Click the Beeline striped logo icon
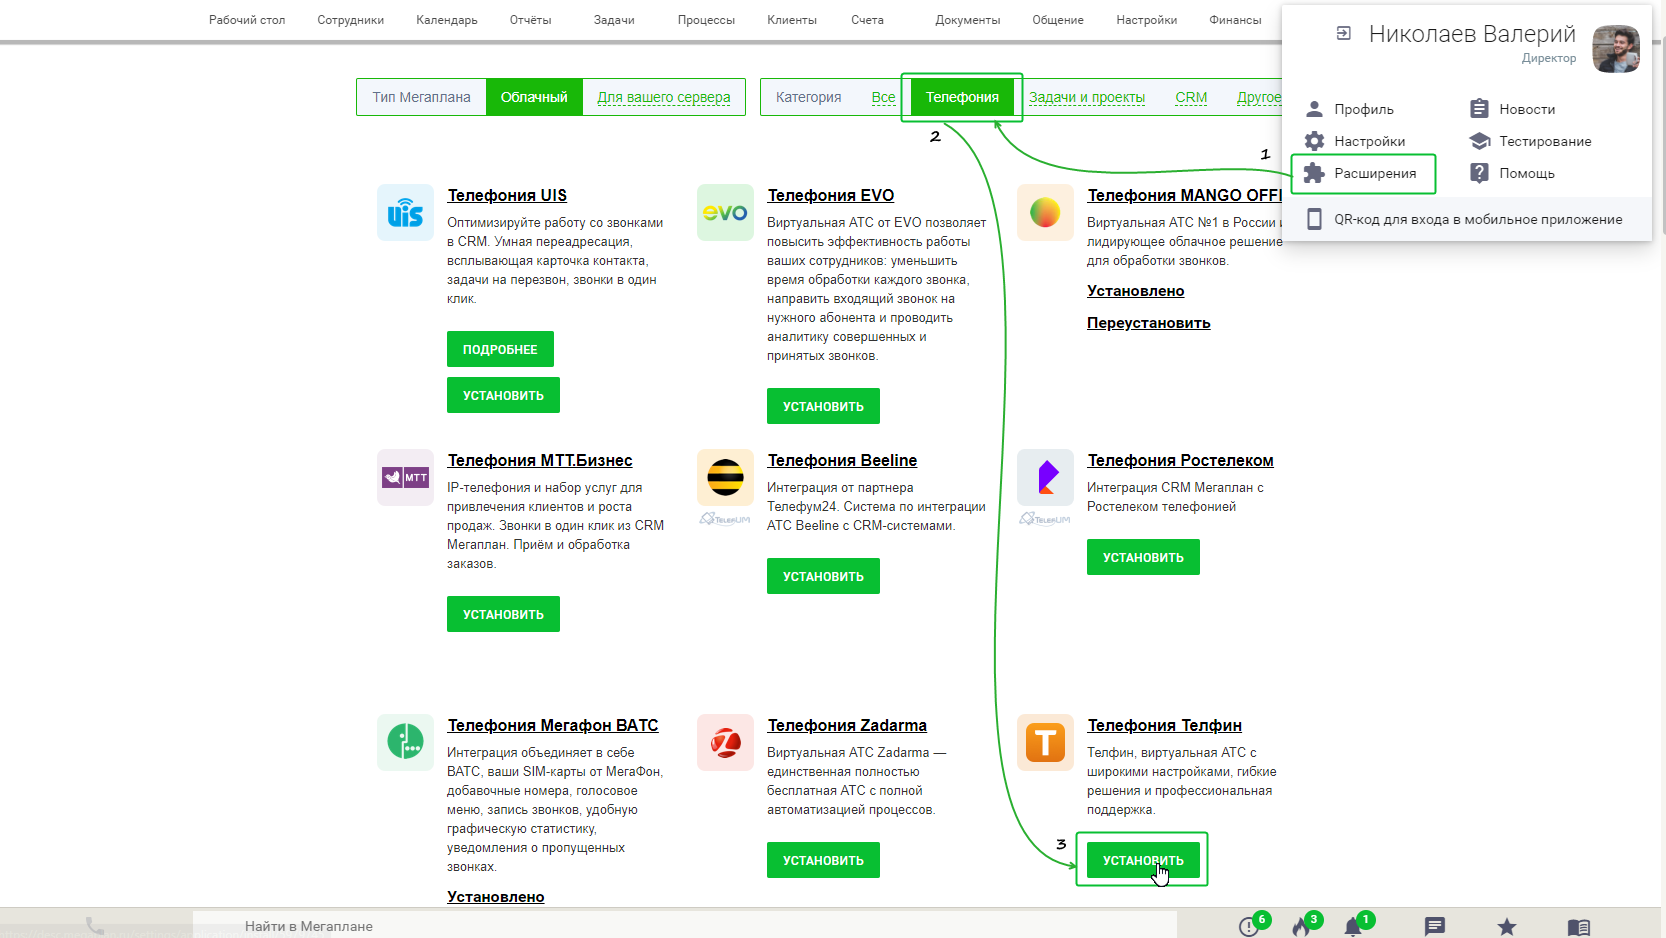The height and width of the screenshot is (938, 1666). click(725, 477)
